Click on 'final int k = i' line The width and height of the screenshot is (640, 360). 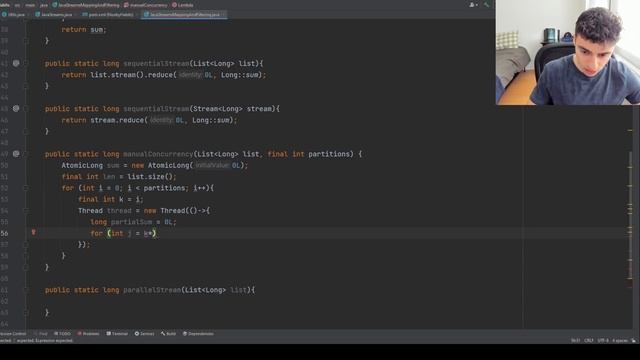[111, 200]
